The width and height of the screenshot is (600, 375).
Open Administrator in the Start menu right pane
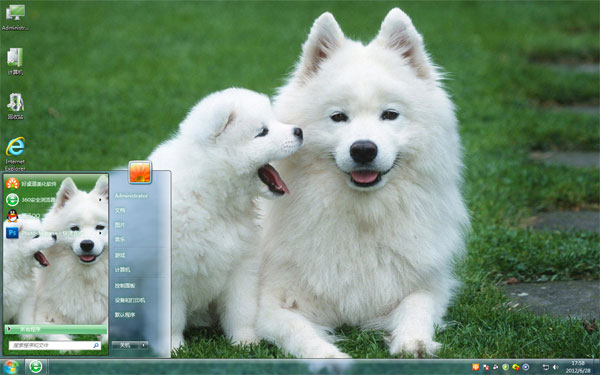pyautogui.click(x=131, y=196)
